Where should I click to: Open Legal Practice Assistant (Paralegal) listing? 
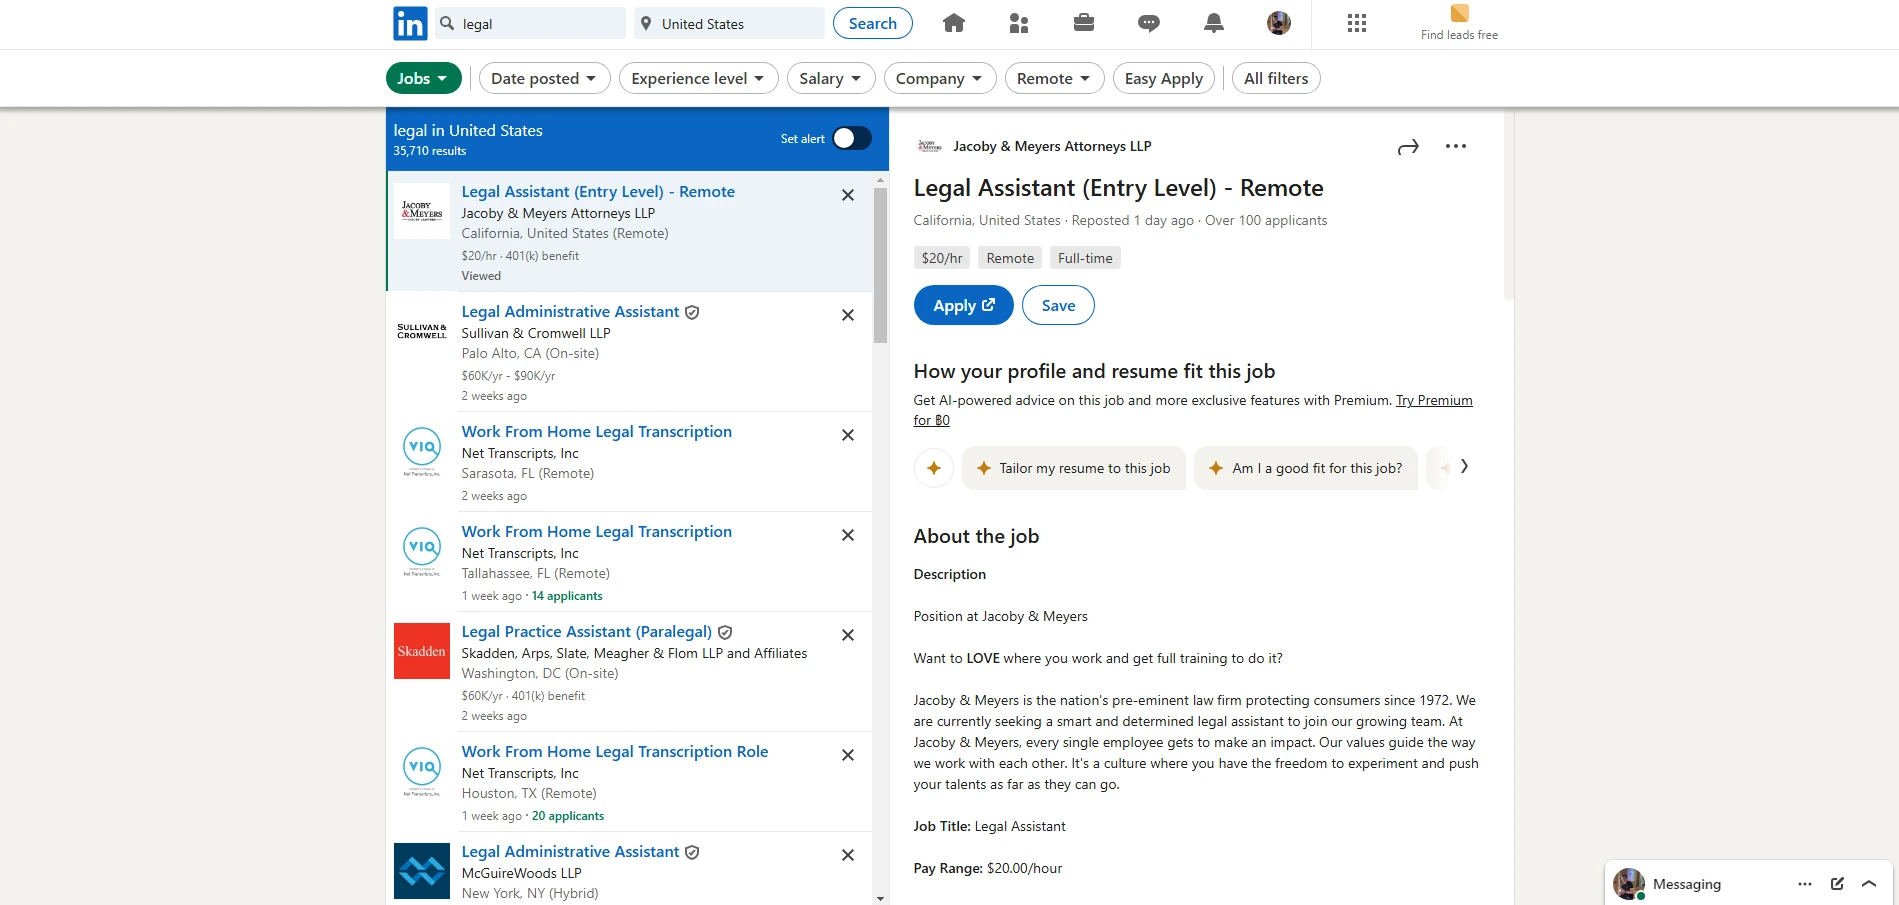pyautogui.click(x=587, y=631)
